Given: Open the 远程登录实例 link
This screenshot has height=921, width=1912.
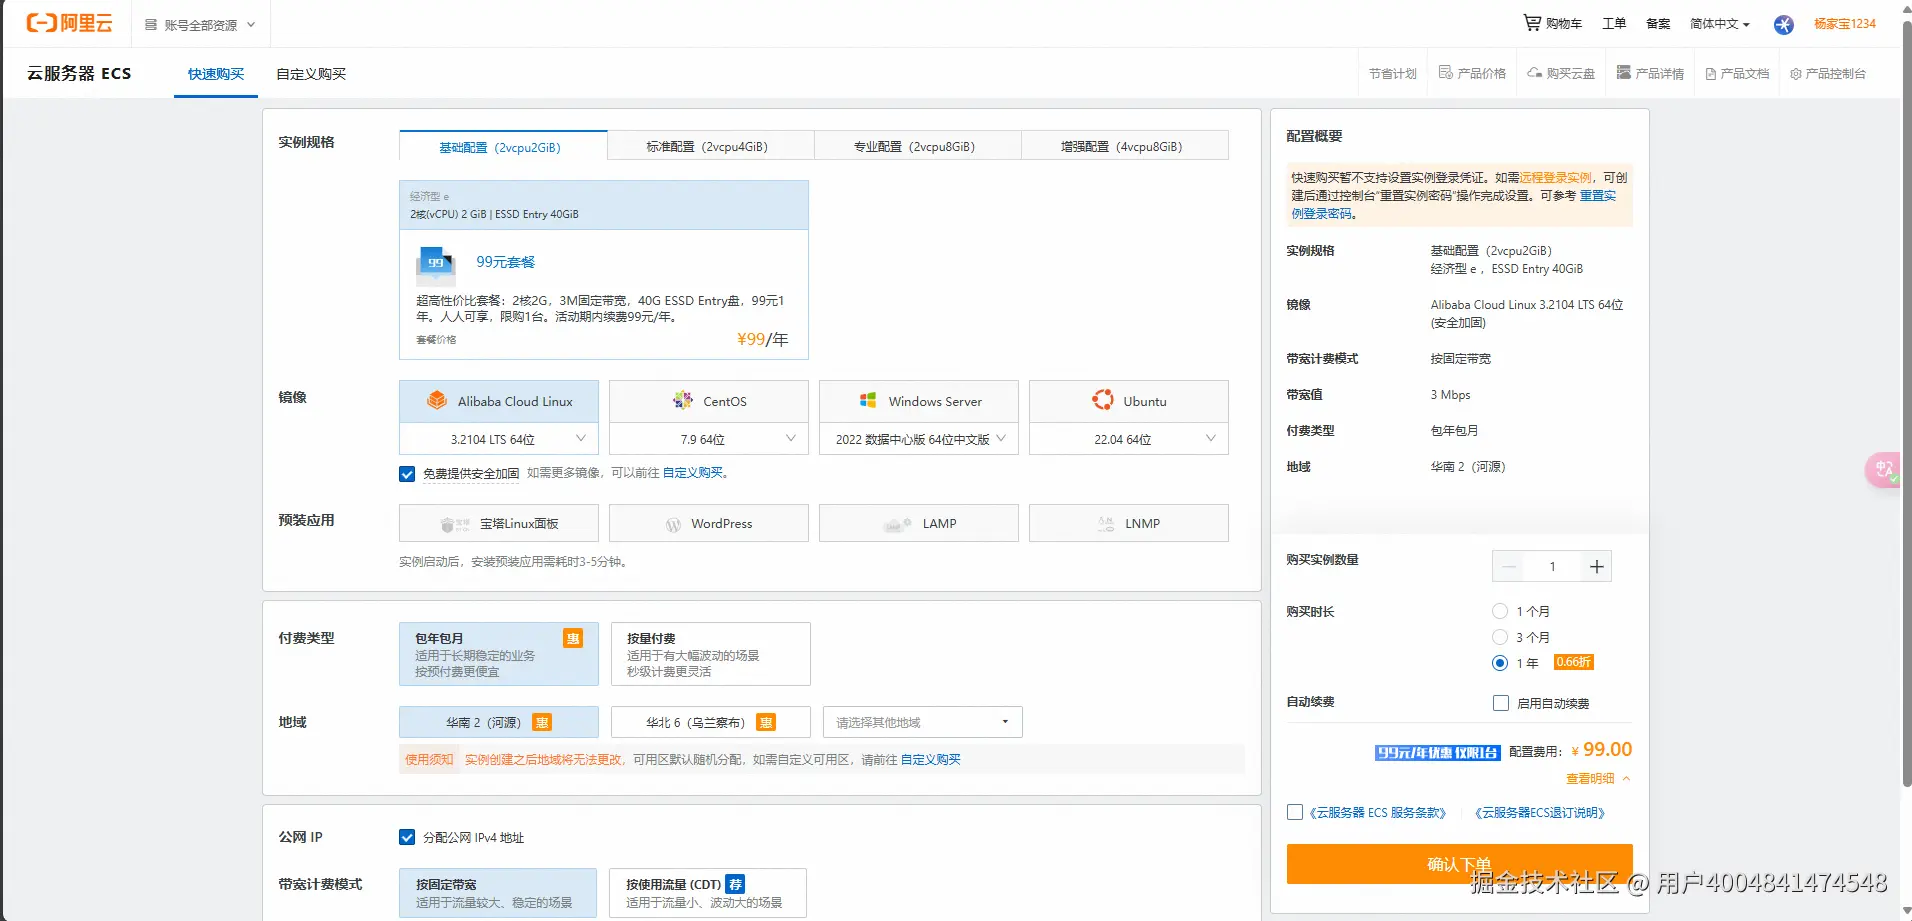Looking at the screenshot, I should tap(1556, 178).
